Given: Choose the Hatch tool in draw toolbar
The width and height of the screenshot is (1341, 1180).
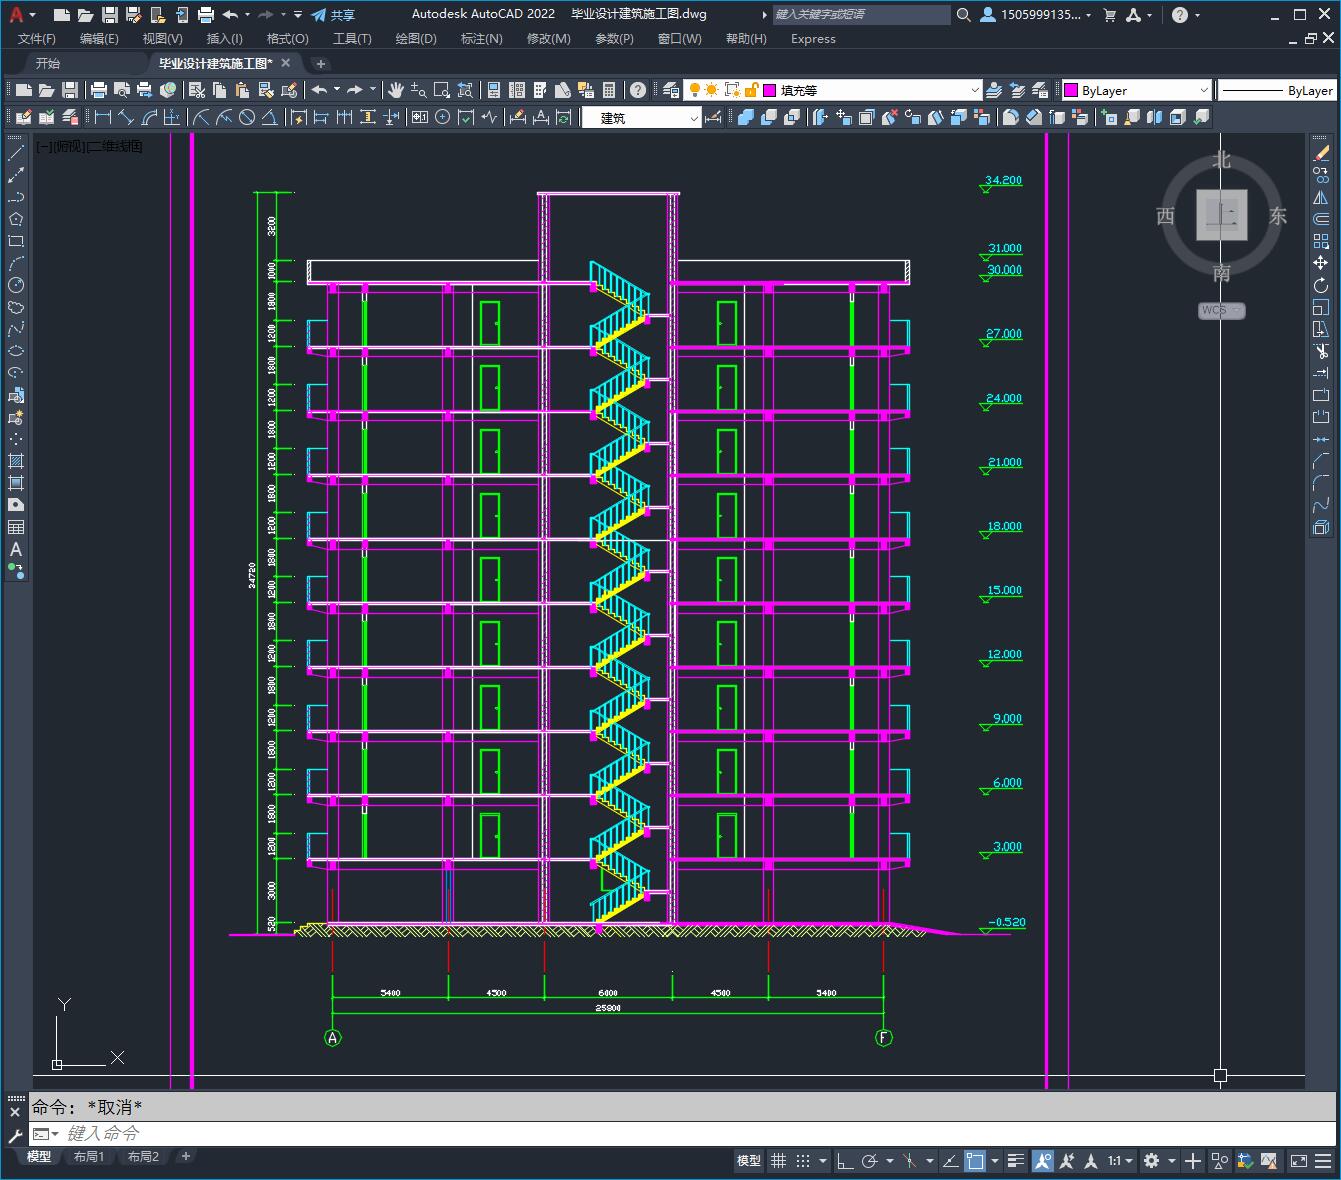Looking at the screenshot, I should tap(16, 461).
